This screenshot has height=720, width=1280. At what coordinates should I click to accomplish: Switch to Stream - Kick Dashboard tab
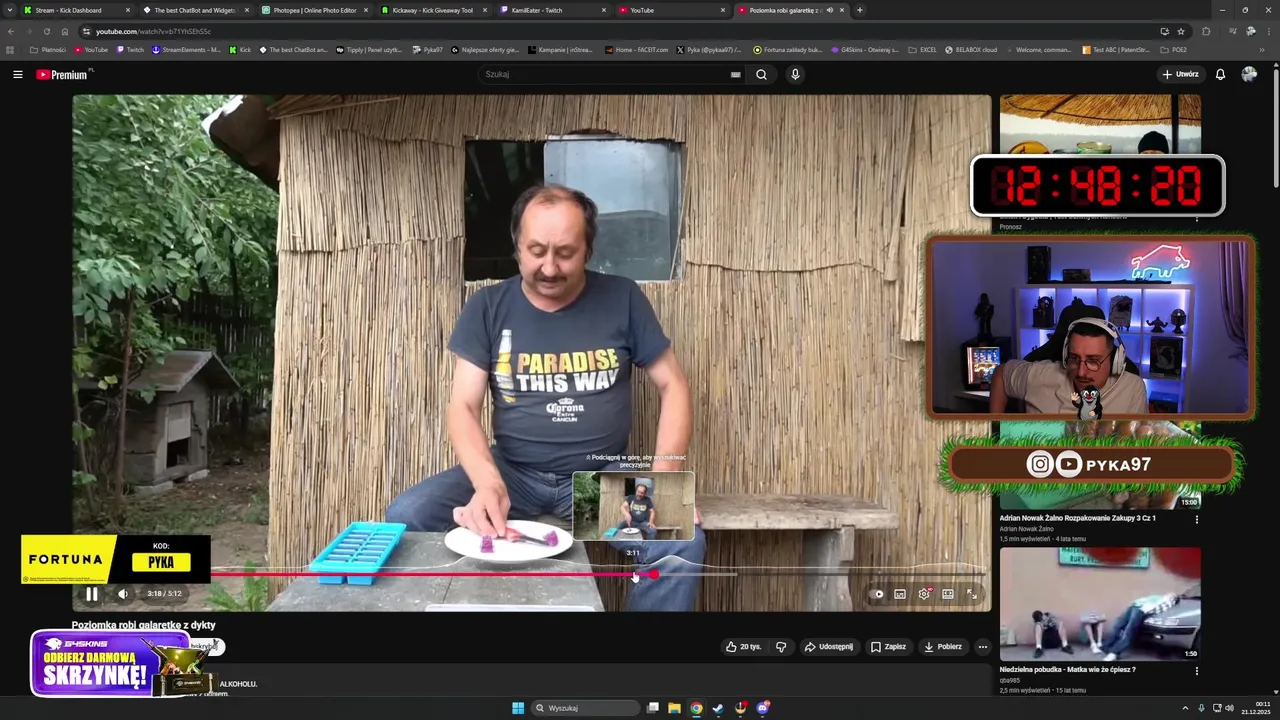click(77, 10)
